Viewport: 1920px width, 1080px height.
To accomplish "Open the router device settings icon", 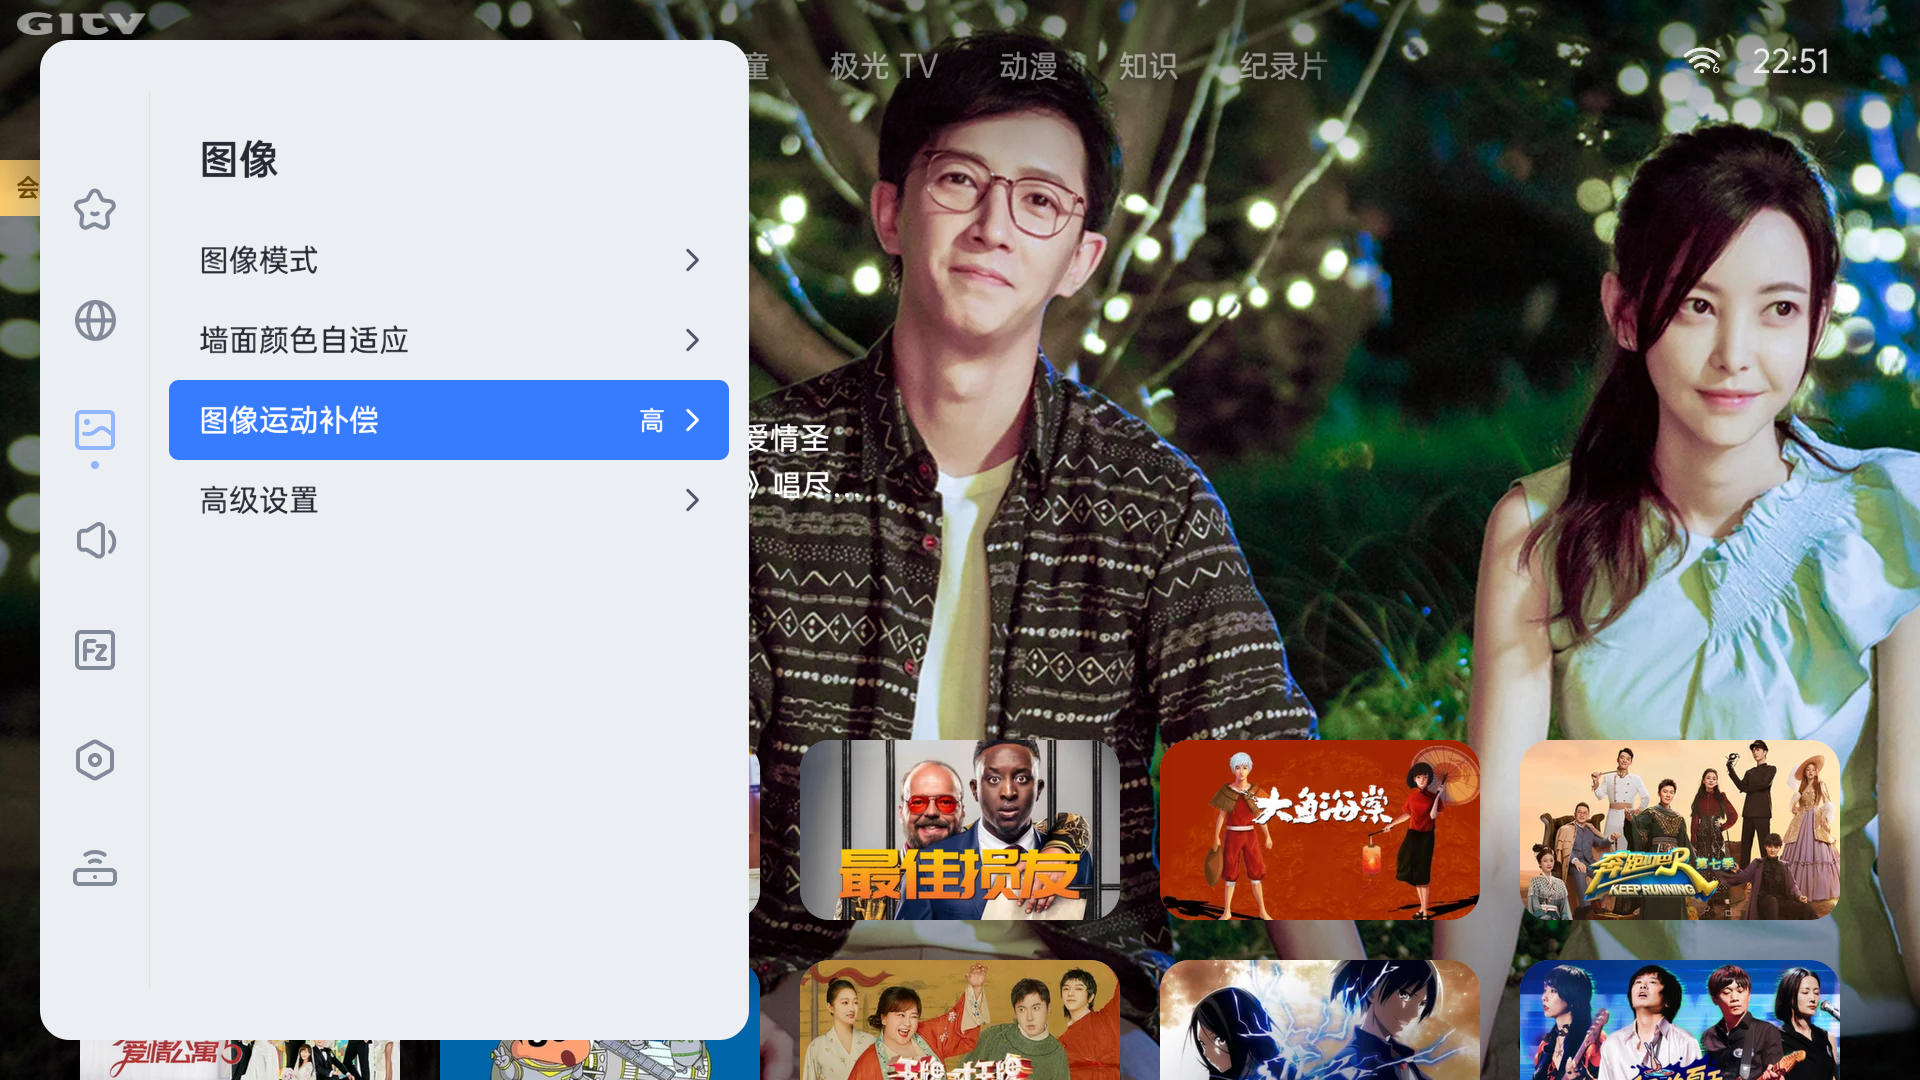I will tap(95, 868).
